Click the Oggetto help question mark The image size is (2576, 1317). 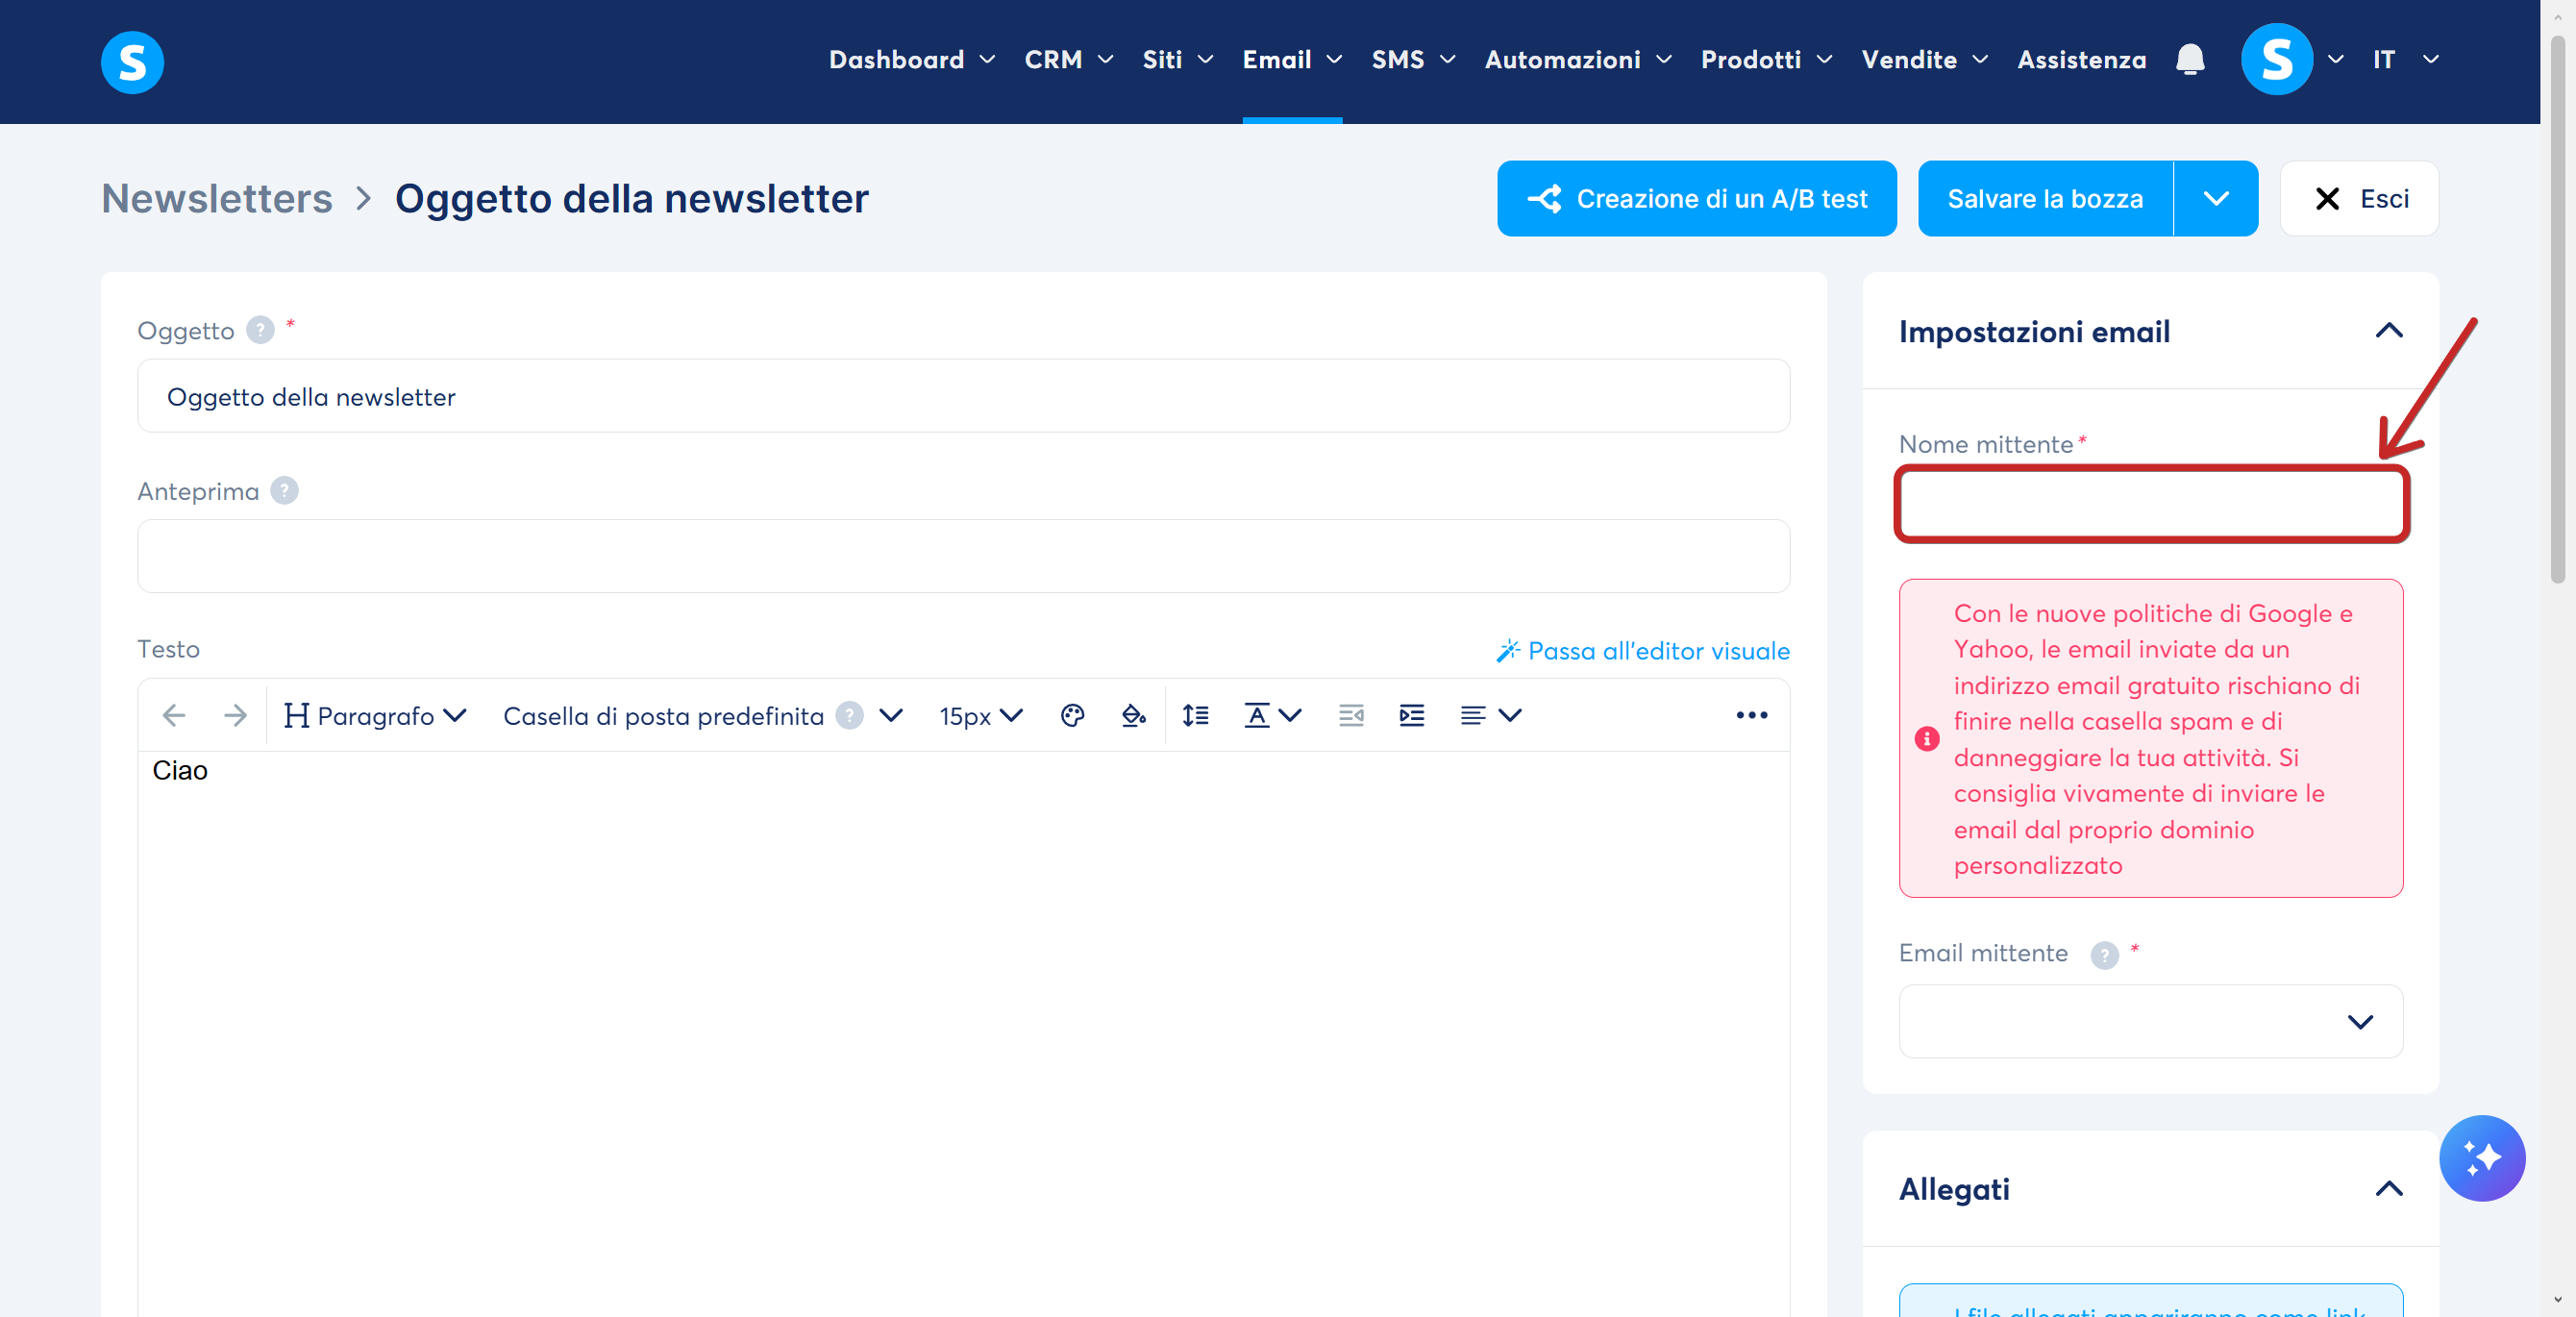260,330
